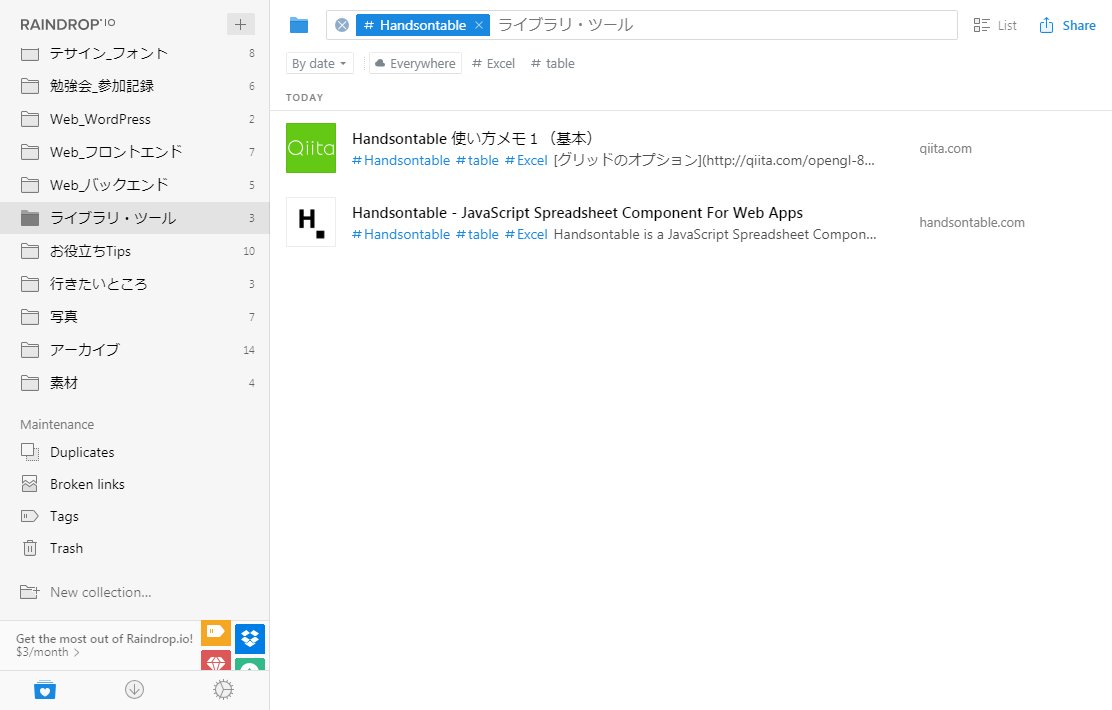Click the Handsontable H logo thumbnail

[311, 222]
